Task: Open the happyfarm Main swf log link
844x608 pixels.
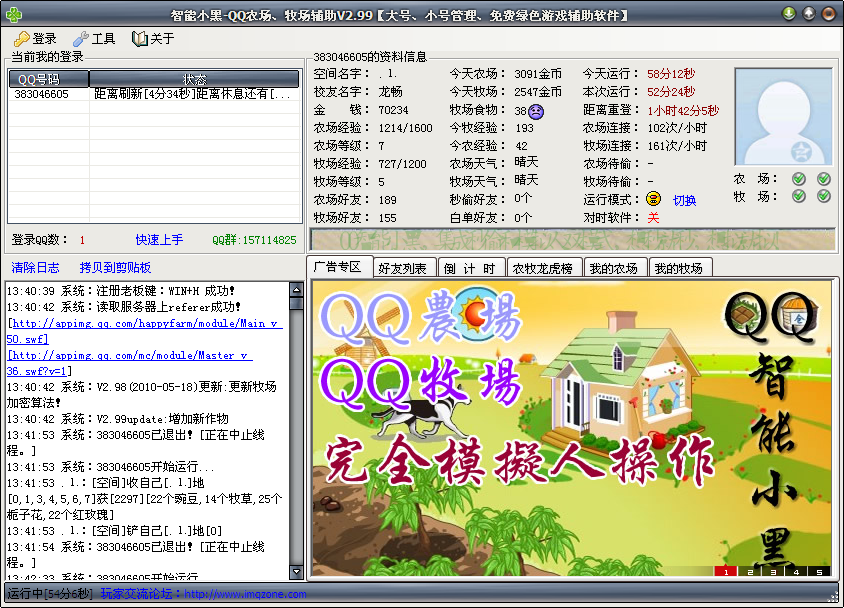Action: (x=145, y=331)
